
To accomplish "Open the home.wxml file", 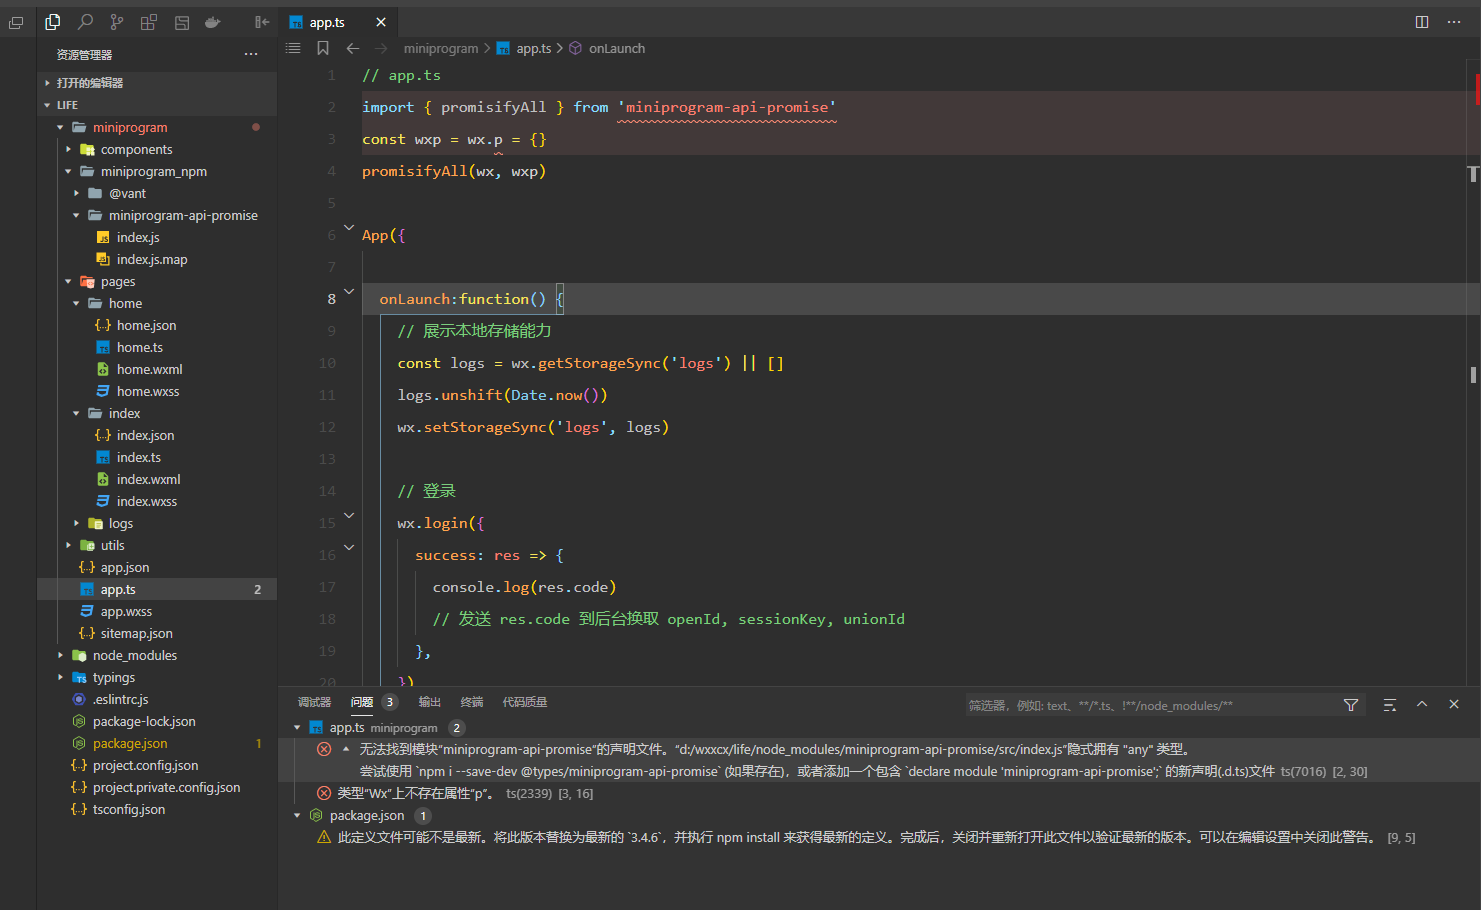I will point(149,369).
